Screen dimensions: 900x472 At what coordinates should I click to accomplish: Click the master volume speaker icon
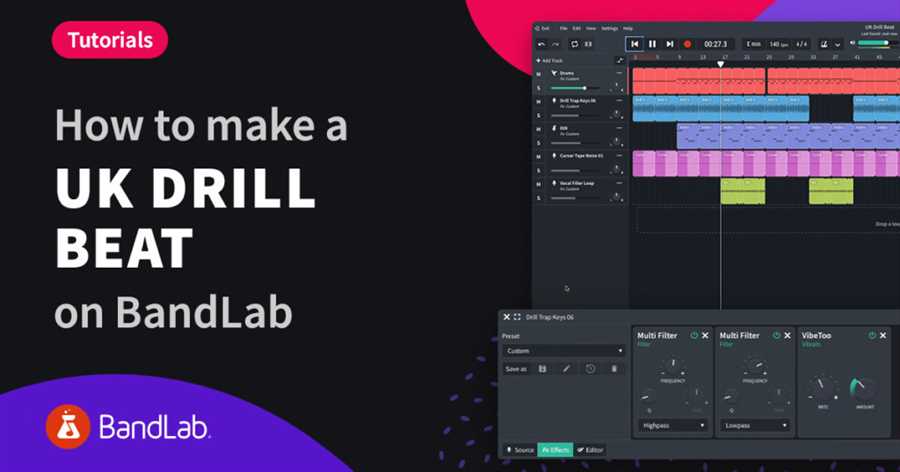pos(852,43)
